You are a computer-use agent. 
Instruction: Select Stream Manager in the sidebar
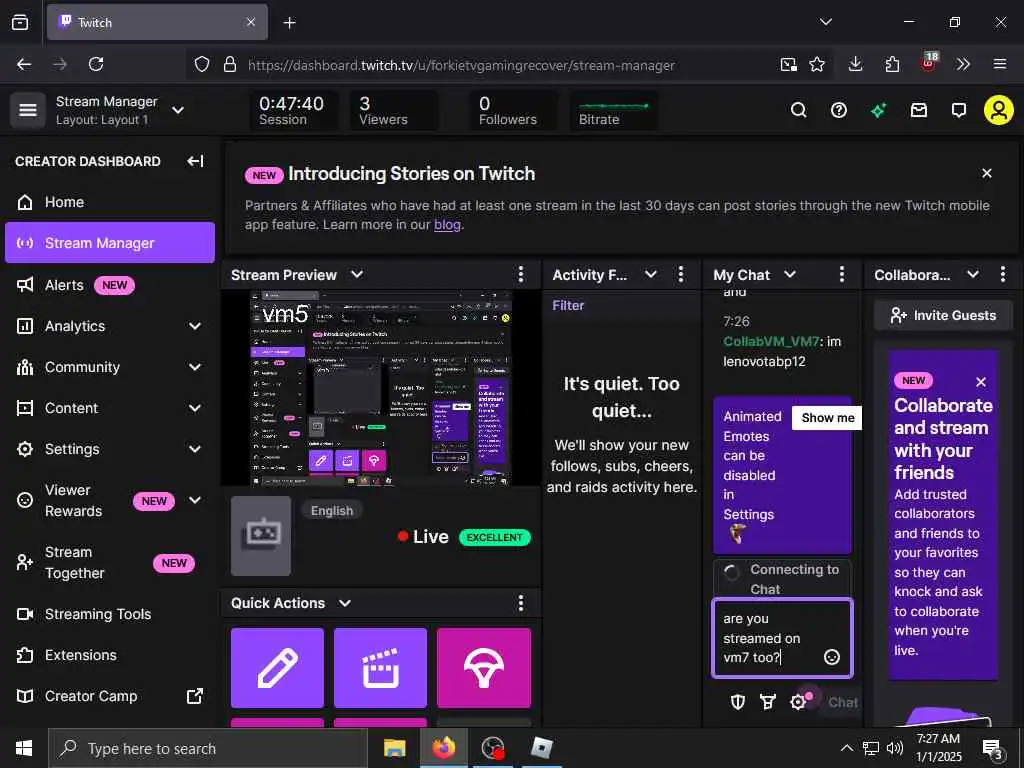[110, 242]
